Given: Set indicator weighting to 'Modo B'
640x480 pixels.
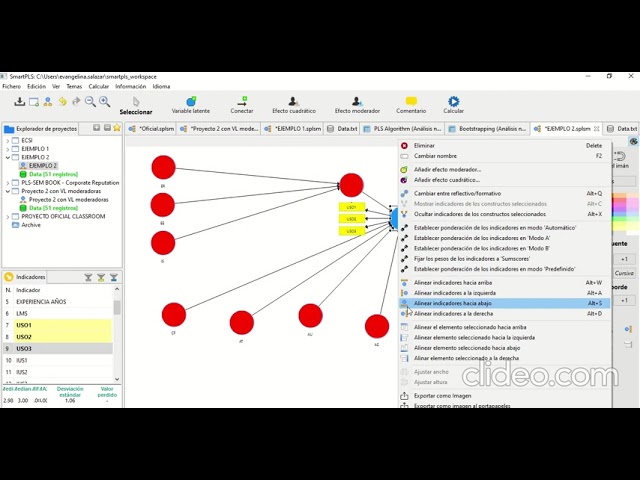Looking at the screenshot, I should 504,248.
